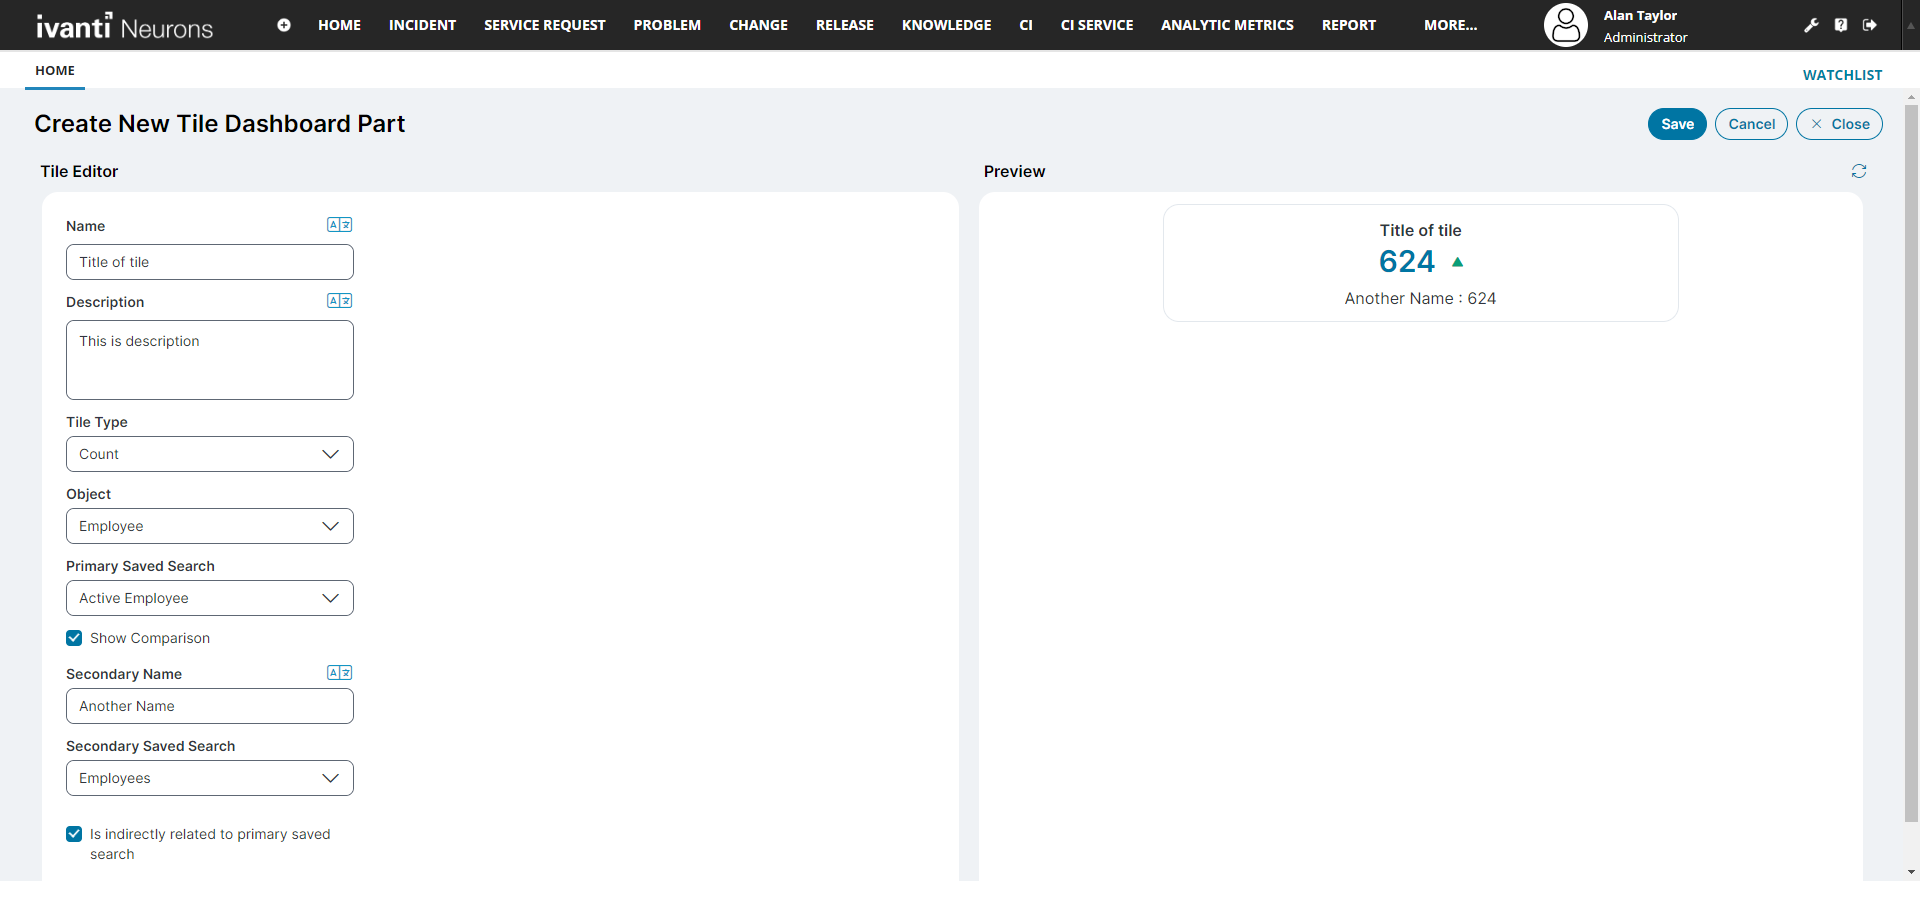
Task: Open translation icon for Description field
Action: (x=339, y=301)
